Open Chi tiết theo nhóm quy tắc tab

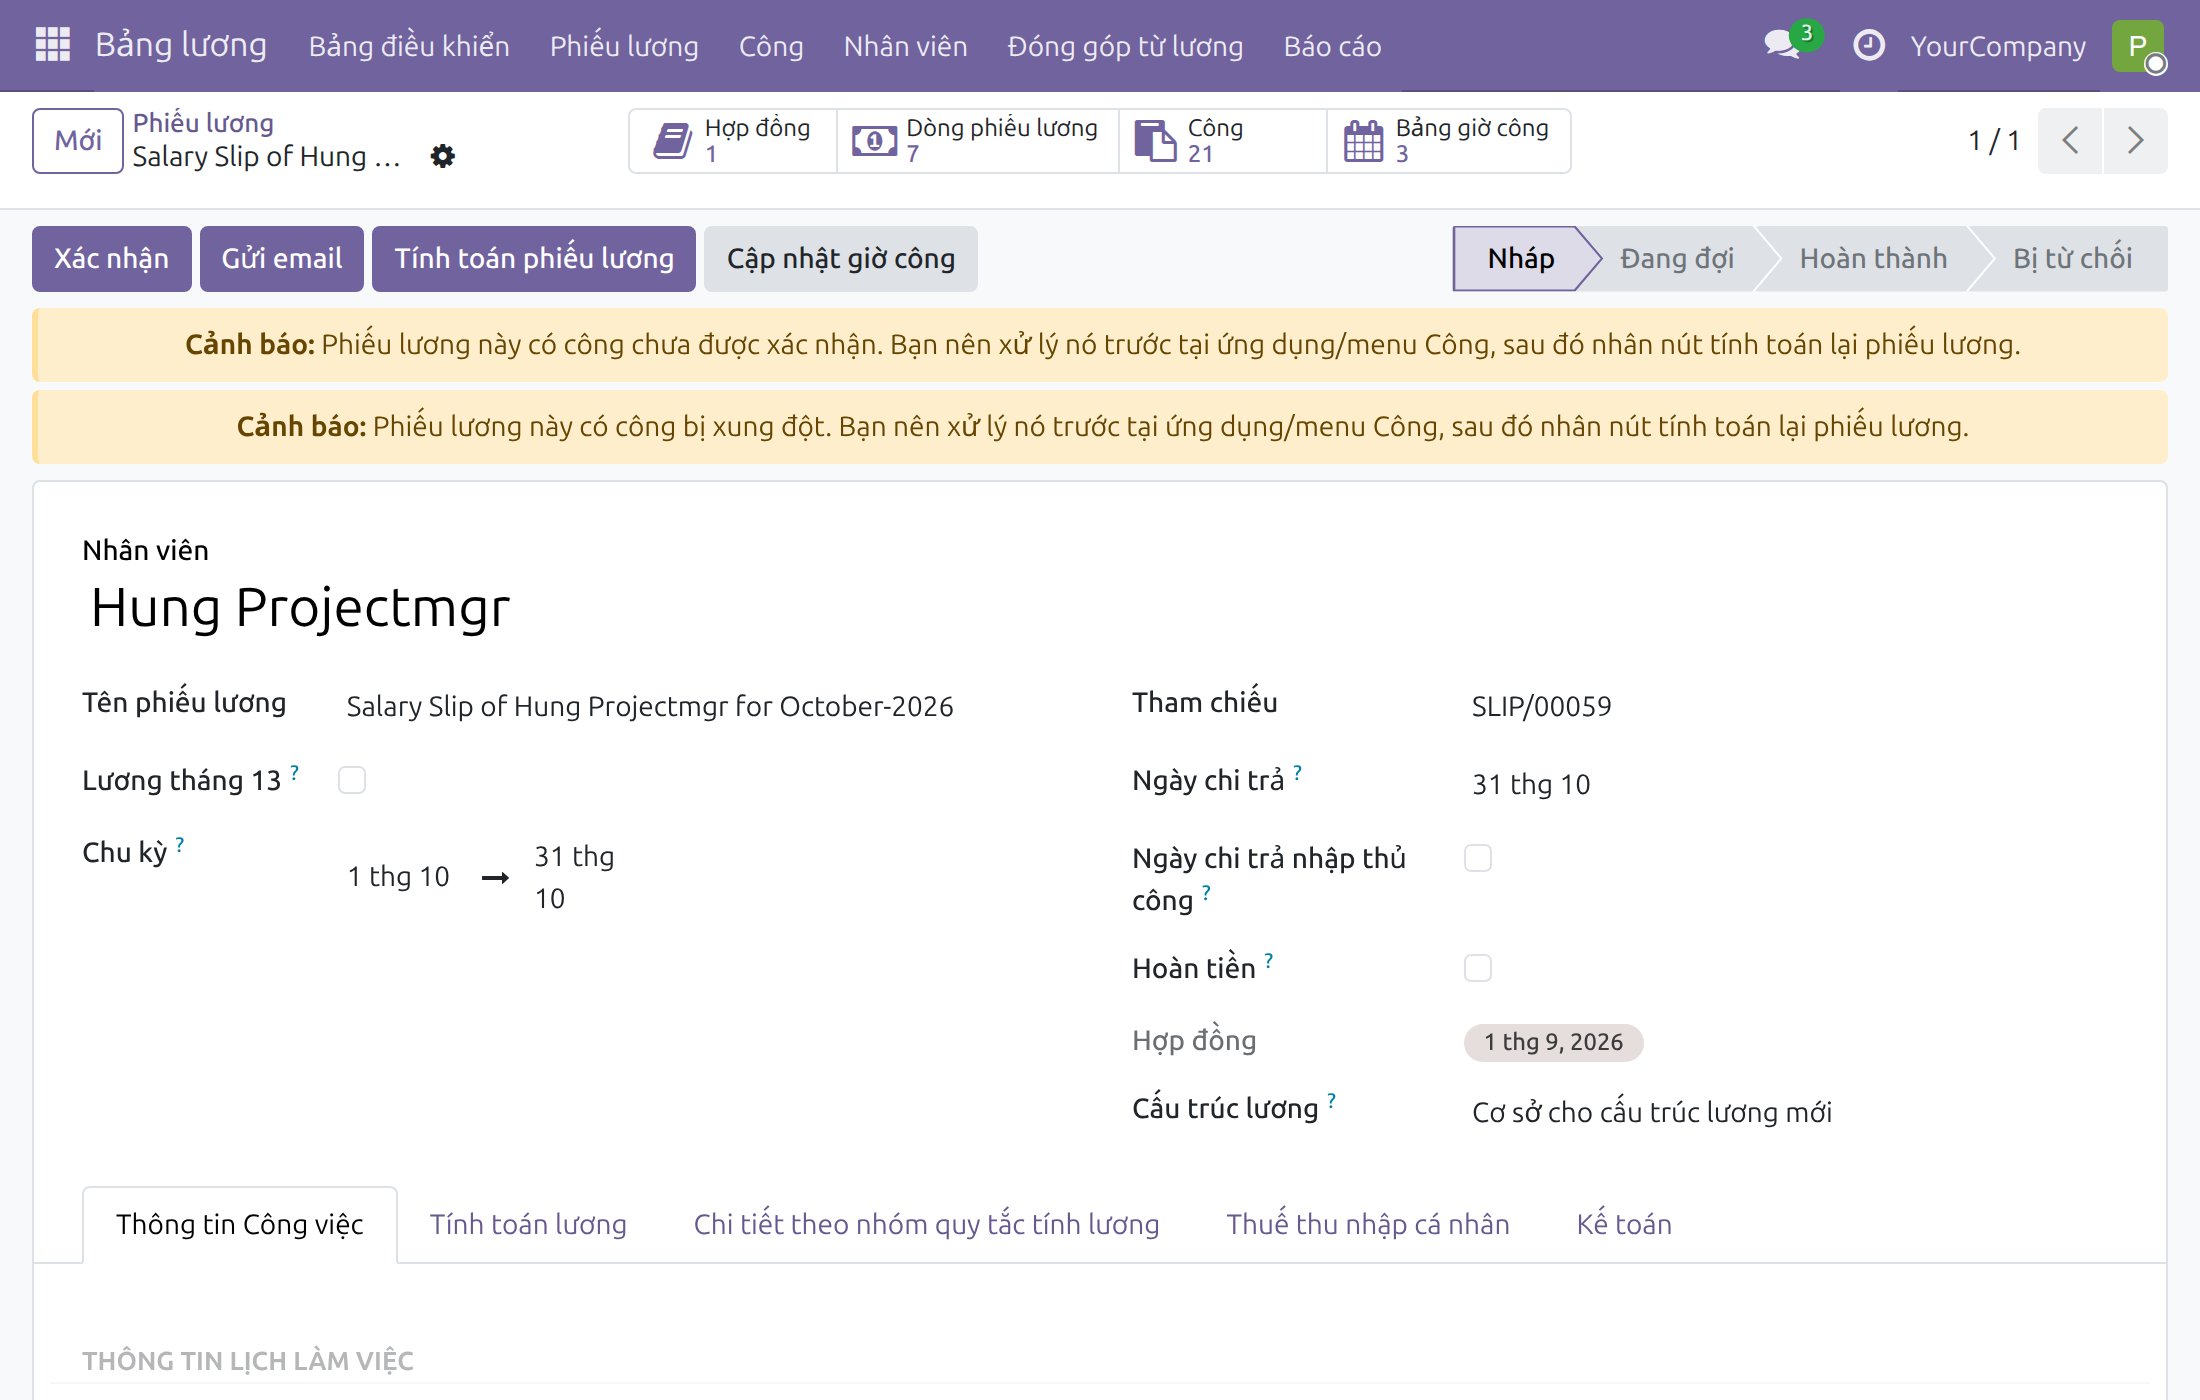[x=926, y=1224]
